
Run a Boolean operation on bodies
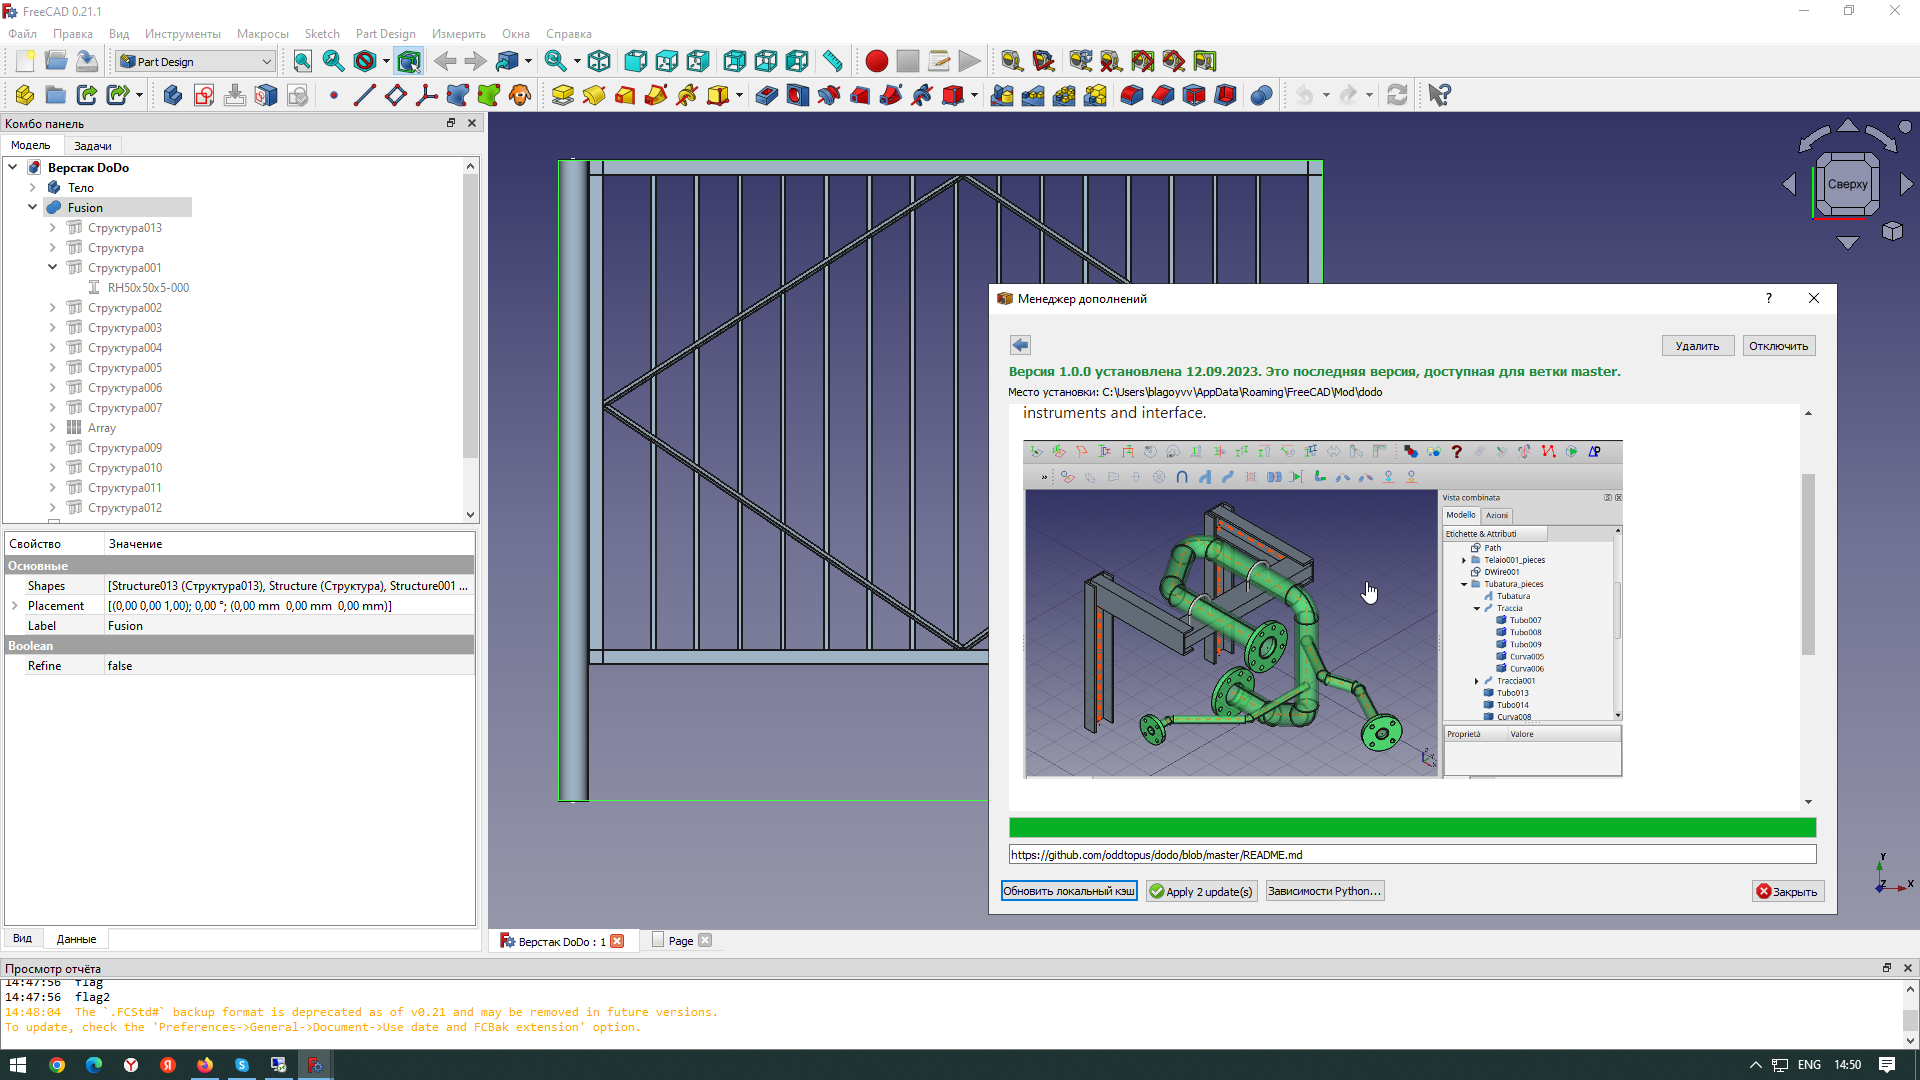pos(1260,95)
